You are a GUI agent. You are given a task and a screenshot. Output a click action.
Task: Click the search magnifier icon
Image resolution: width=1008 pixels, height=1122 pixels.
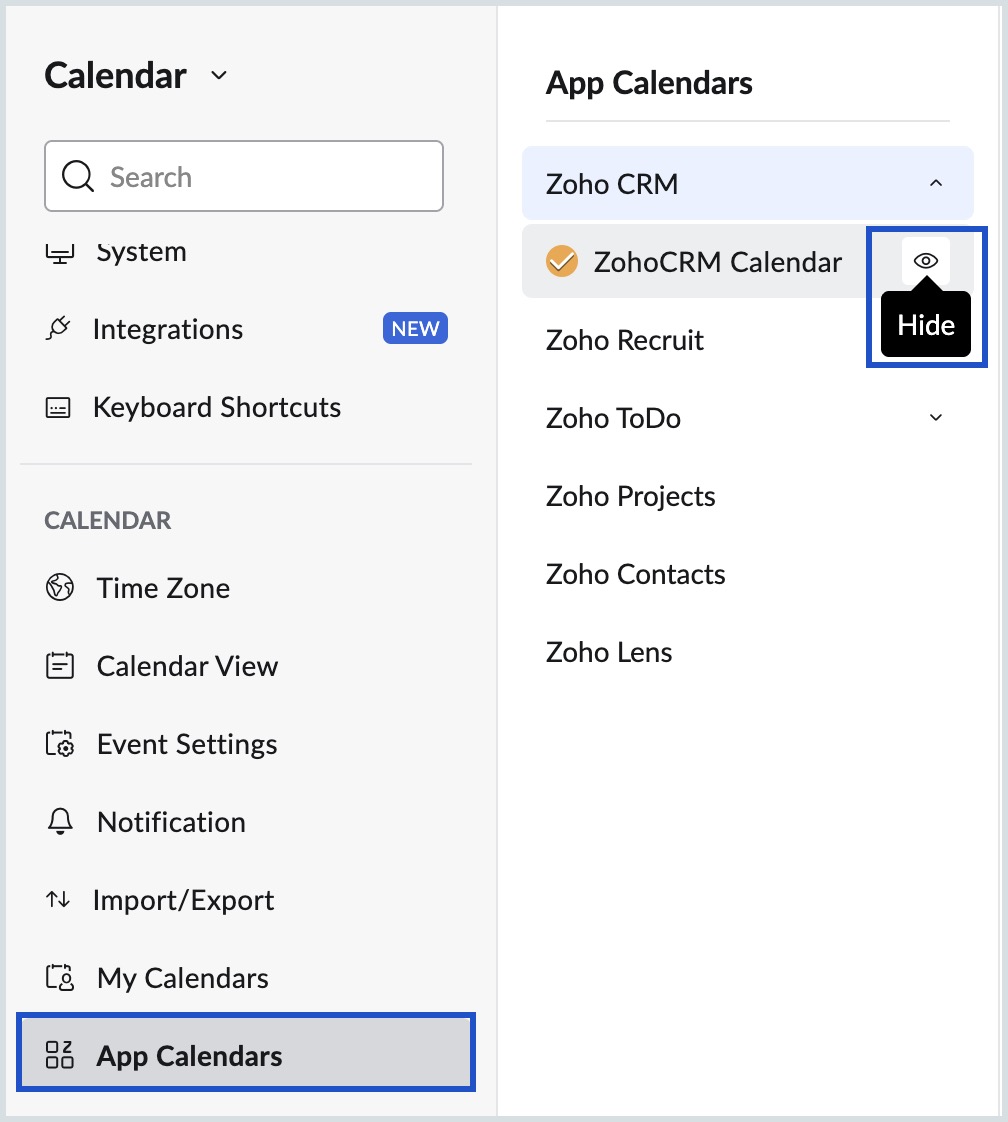pos(78,176)
